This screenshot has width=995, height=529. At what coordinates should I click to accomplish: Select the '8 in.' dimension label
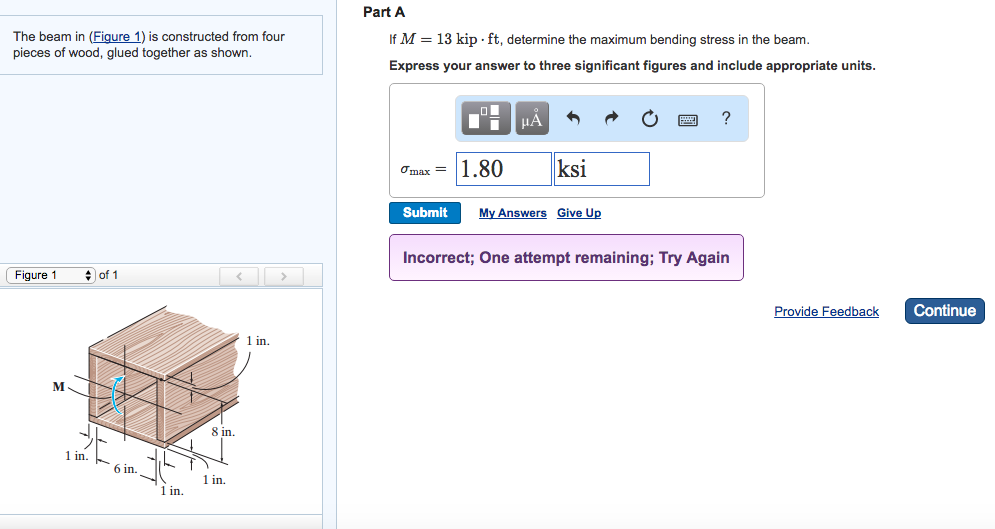click(x=223, y=432)
